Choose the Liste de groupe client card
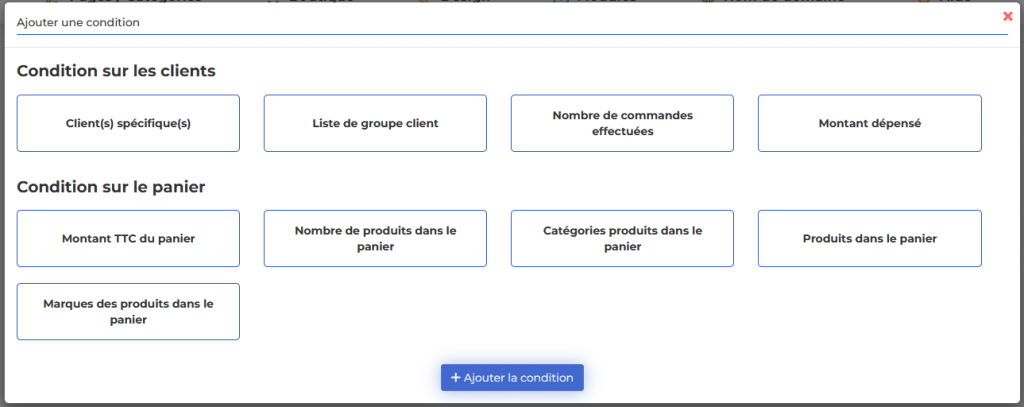 click(x=376, y=123)
